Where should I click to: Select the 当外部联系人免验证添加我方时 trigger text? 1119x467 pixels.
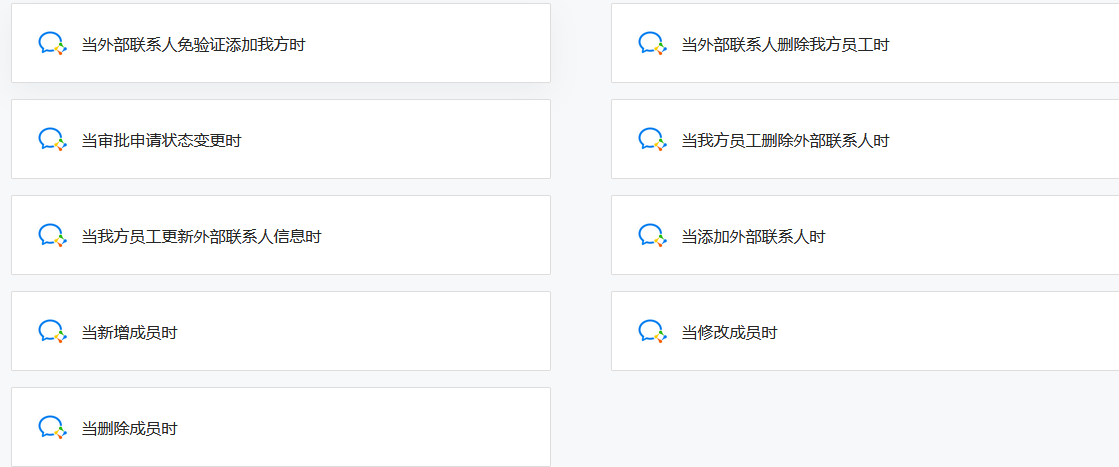pos(193,44)
